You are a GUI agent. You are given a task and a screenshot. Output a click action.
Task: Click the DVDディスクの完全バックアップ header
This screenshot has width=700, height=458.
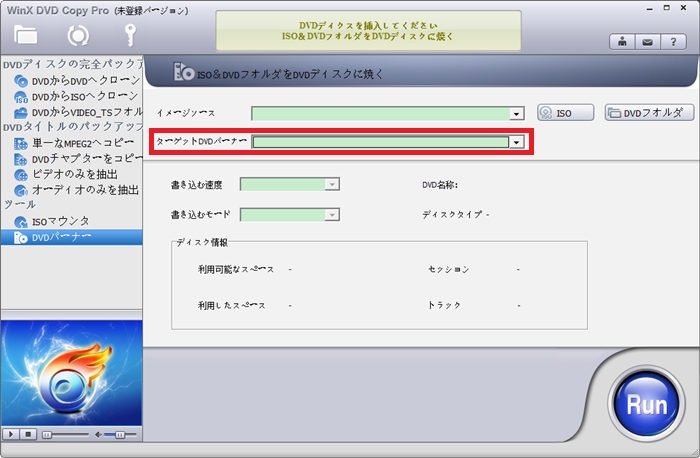[72, 64]
